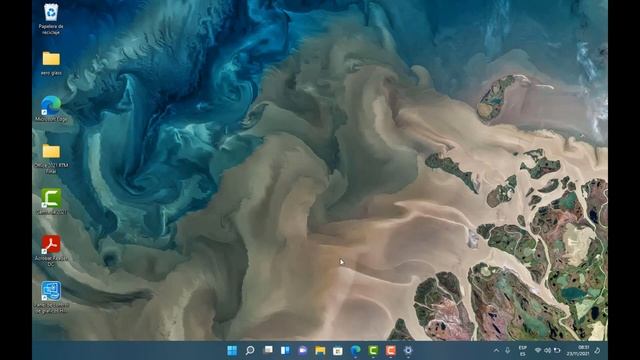Launch the Acrobat Reader DC desktop shortcut
This screenshot has height=360, width=640.
[x=51, y=250]
